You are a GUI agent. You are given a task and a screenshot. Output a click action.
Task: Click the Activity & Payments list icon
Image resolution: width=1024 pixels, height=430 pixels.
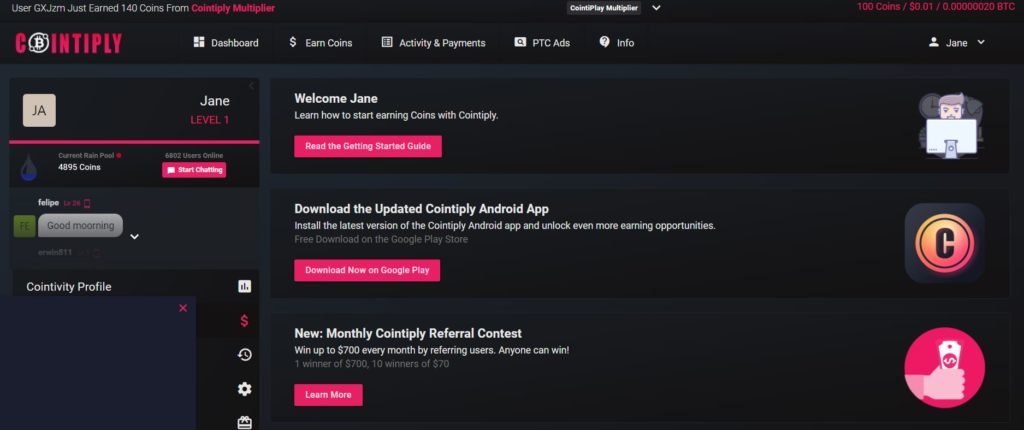(387, 42)
